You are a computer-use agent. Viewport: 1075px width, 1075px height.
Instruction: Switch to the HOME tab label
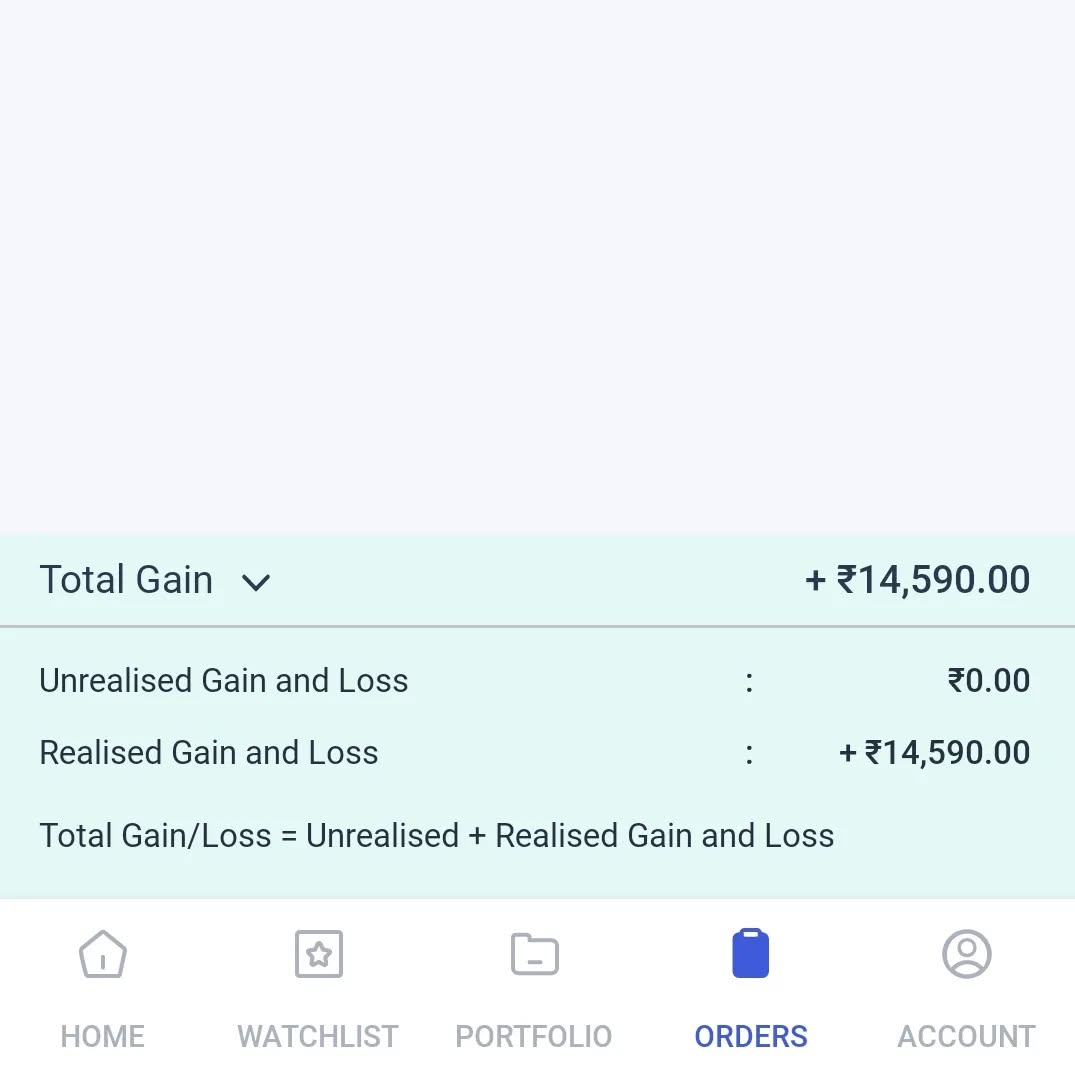103,1036
